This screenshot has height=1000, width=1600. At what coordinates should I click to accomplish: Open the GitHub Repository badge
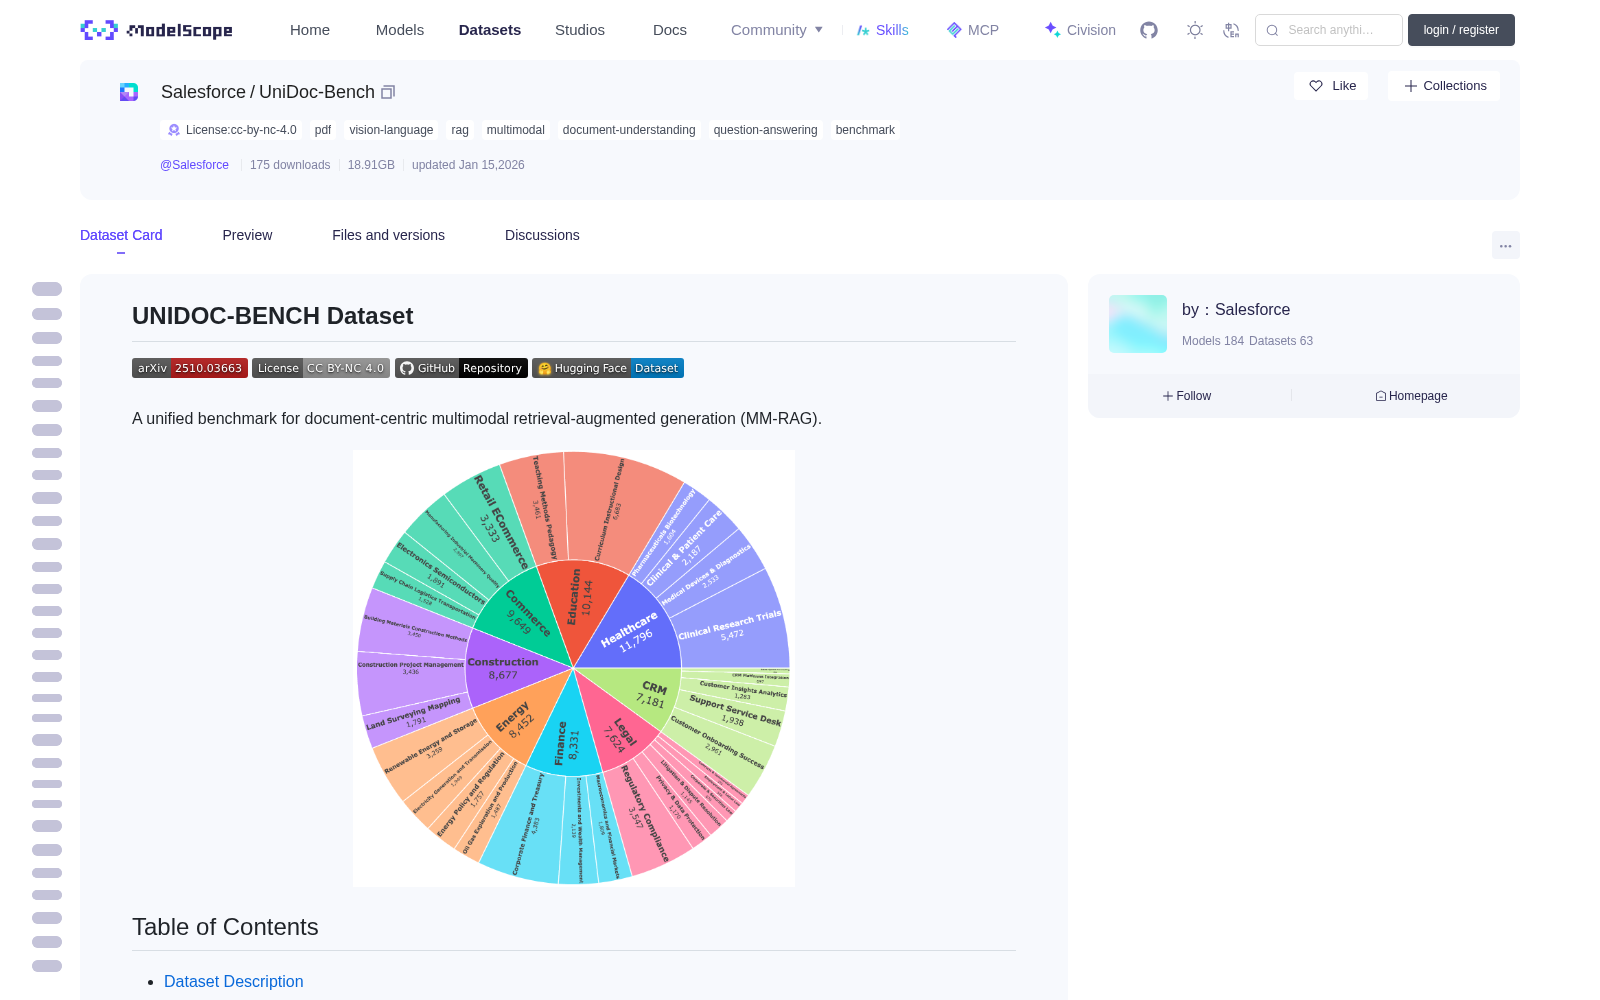461,368
